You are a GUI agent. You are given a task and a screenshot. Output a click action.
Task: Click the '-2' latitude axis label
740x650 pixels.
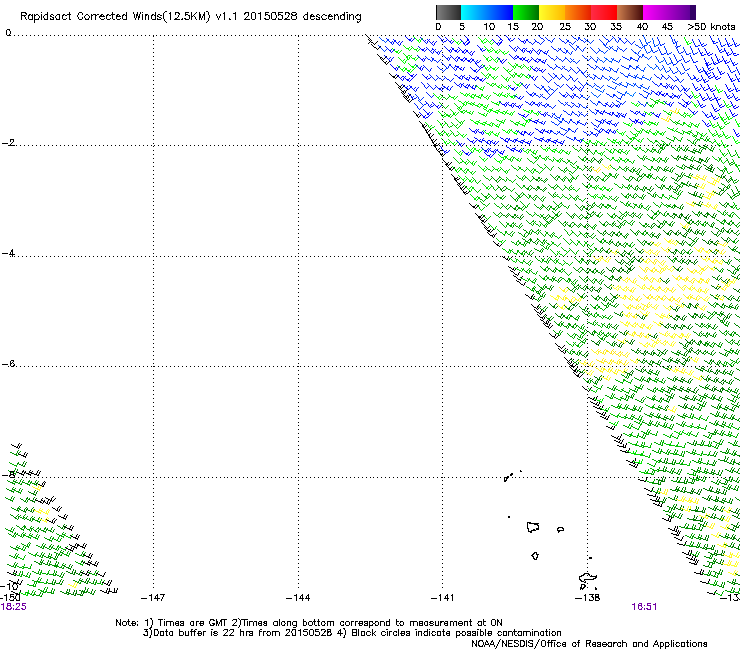[8, 143]
